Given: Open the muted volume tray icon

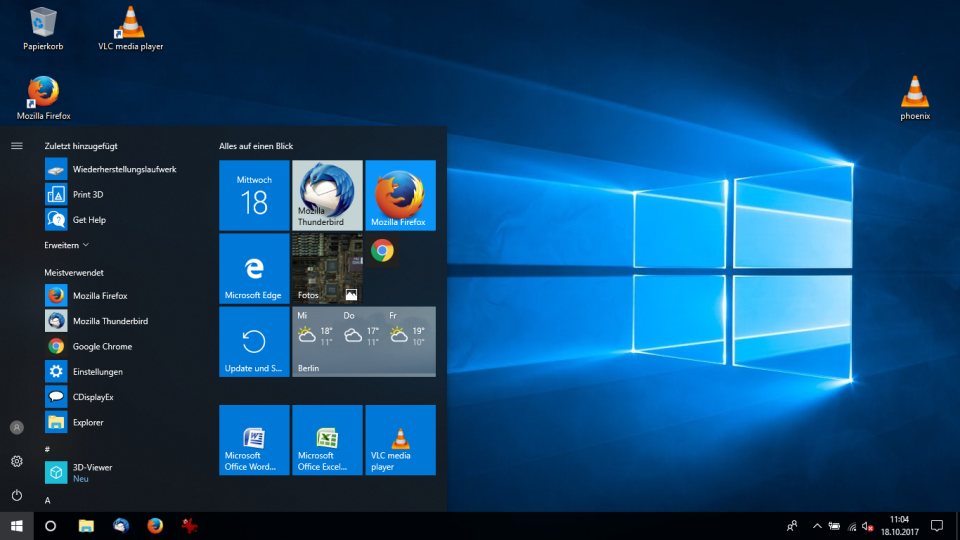Looking at the screenshot, I should pyautogui.click(x=867, y=526).
